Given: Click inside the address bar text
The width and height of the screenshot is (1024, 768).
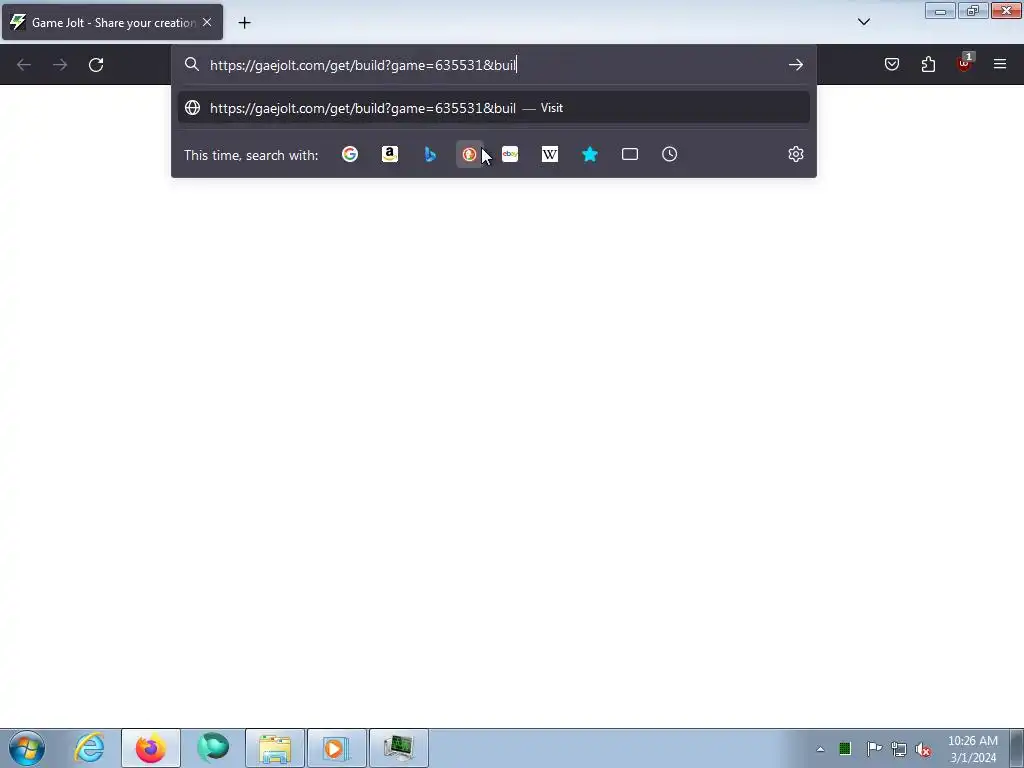Looking at the screenshot, I should point(363,65).
